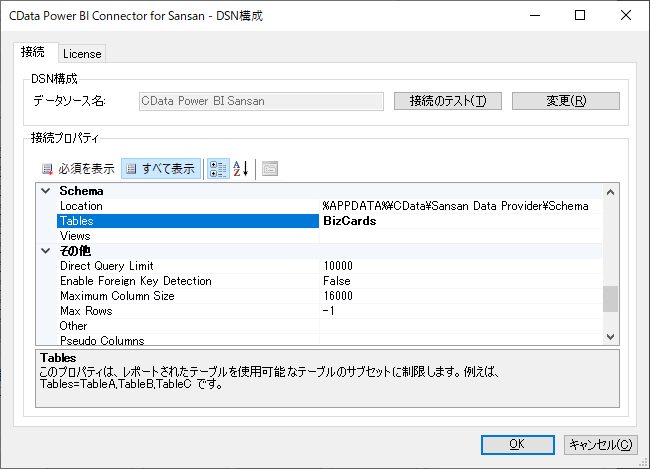Confirm with the OK button

516,444
